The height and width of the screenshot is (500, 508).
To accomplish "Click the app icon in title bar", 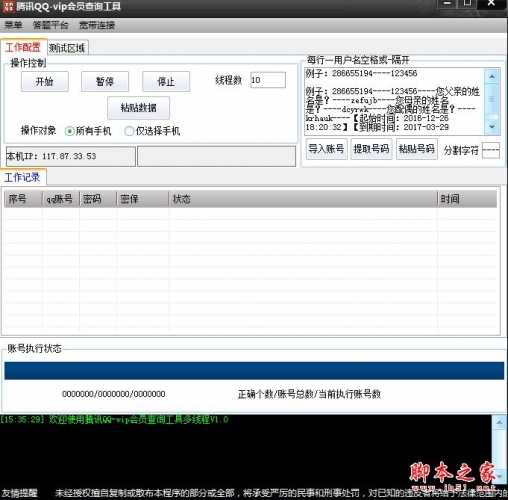I will click(8, 6).
